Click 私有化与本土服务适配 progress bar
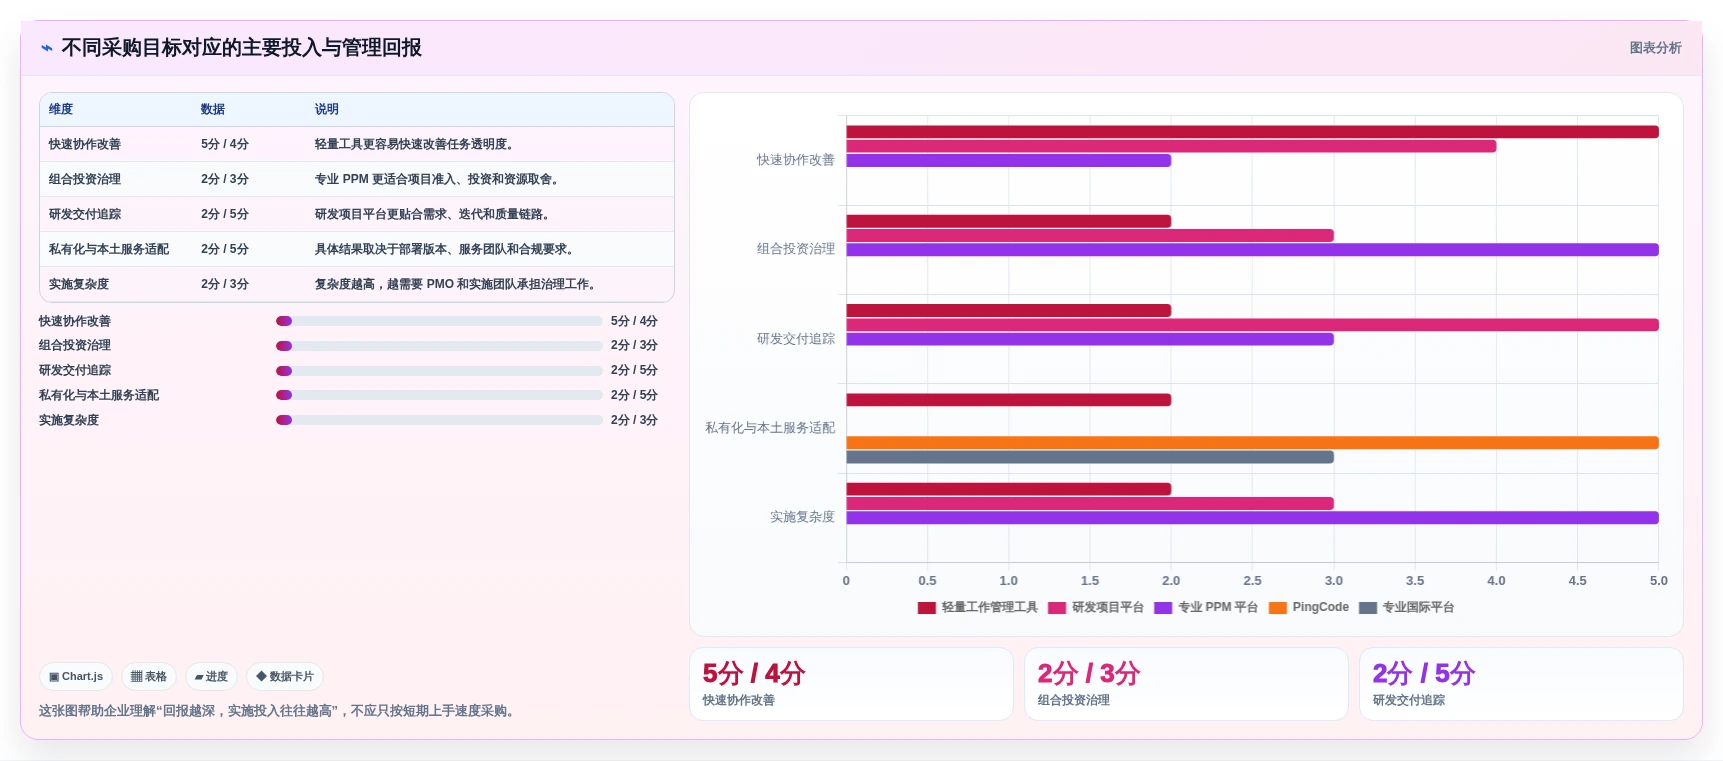 tap(439, 395)
